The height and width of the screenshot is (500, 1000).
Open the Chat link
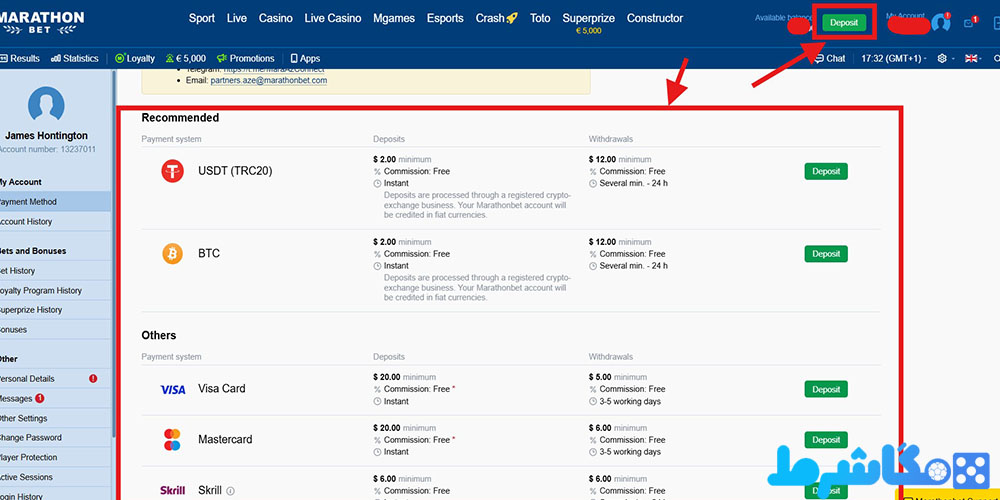pos(830,58)
